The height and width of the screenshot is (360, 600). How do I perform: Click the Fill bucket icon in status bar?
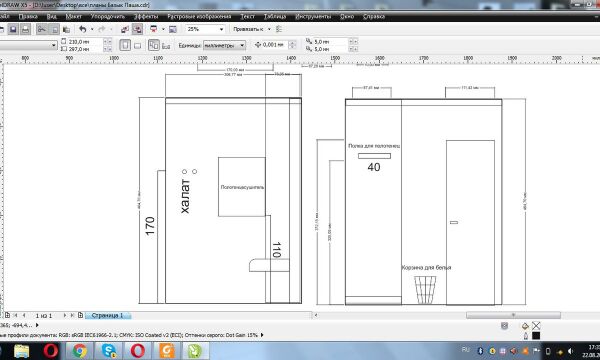click(525, 326)
